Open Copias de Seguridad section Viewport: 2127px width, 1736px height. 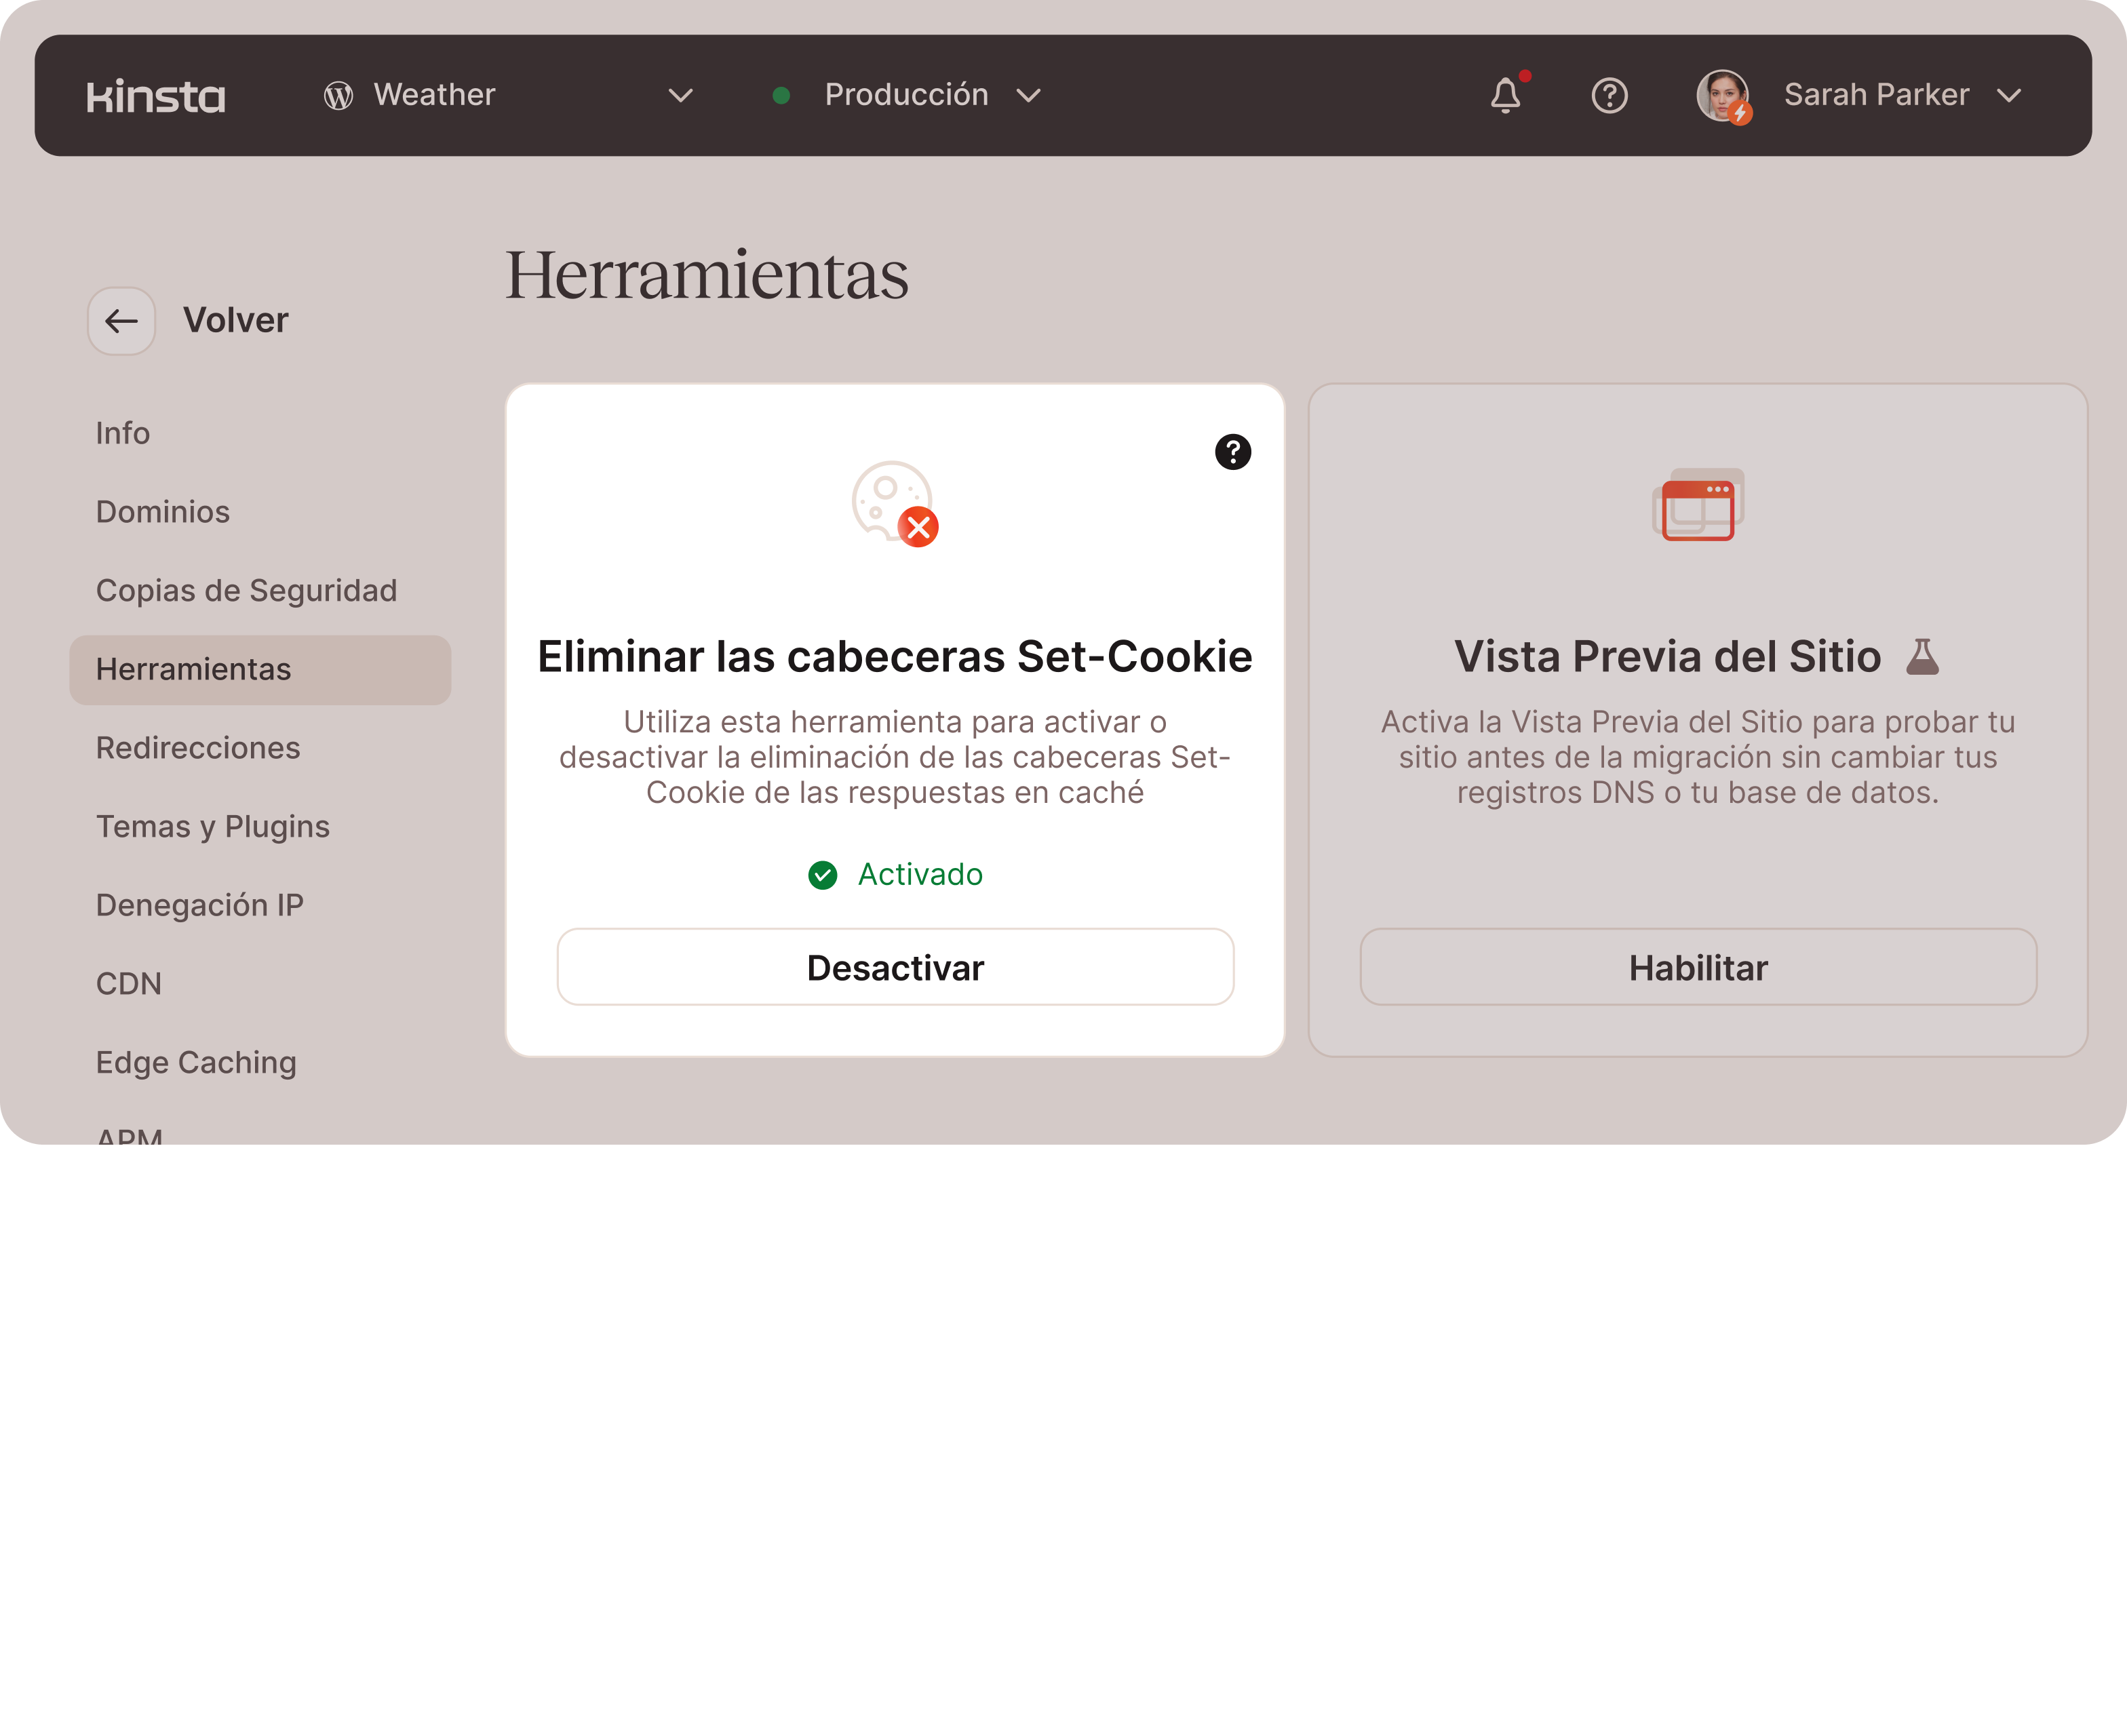(x=246, y=591)
